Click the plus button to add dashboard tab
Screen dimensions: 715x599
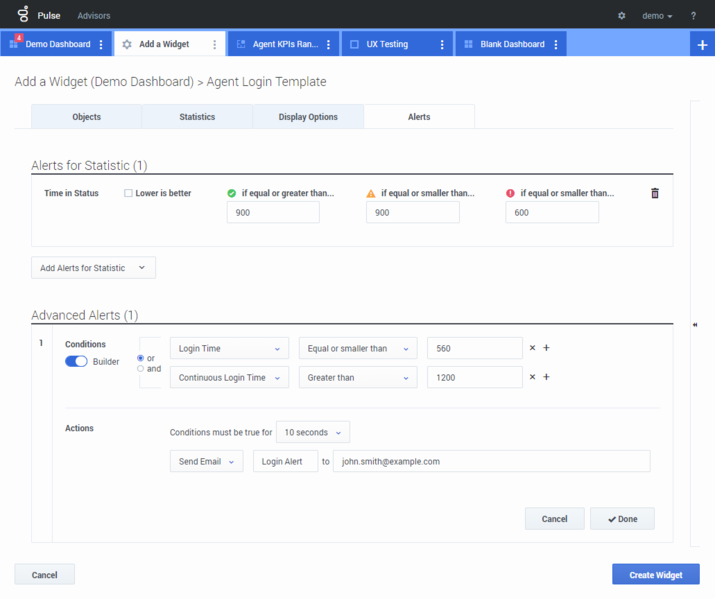[702, 45]
